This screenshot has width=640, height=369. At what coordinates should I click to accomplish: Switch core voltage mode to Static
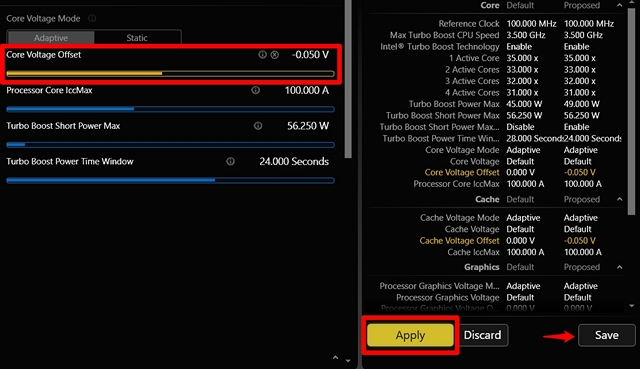coord(137,38)
